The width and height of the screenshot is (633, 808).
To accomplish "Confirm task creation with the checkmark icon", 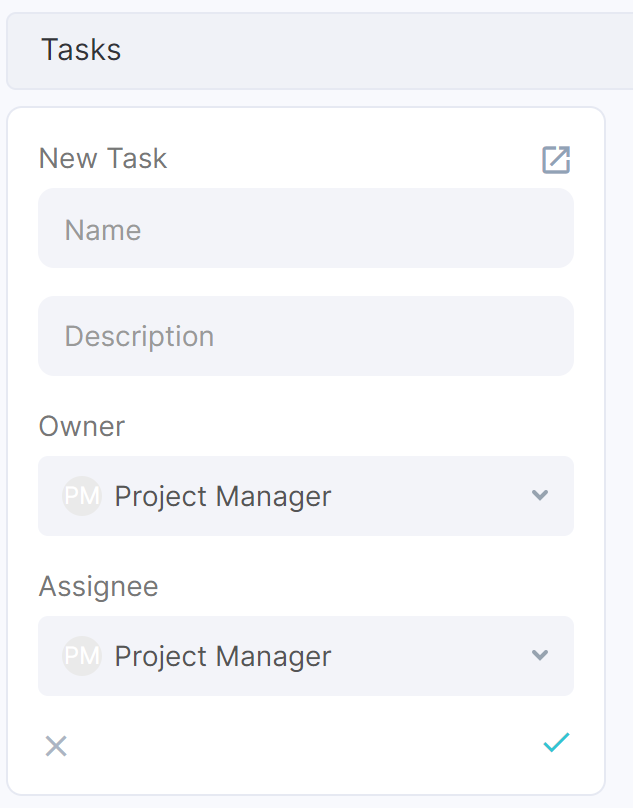I will pos(556,743).
